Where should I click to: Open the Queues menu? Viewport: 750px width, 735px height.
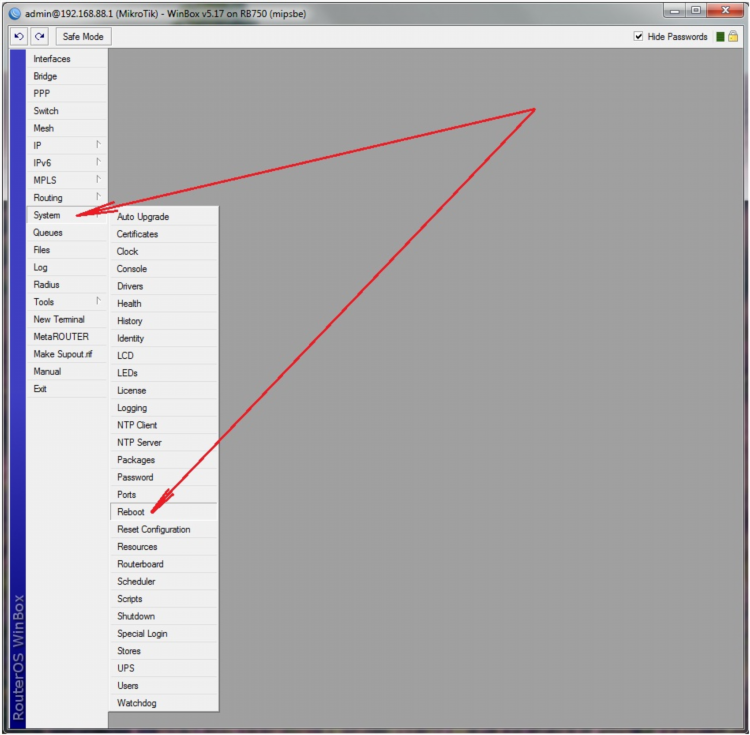(66, 232)
